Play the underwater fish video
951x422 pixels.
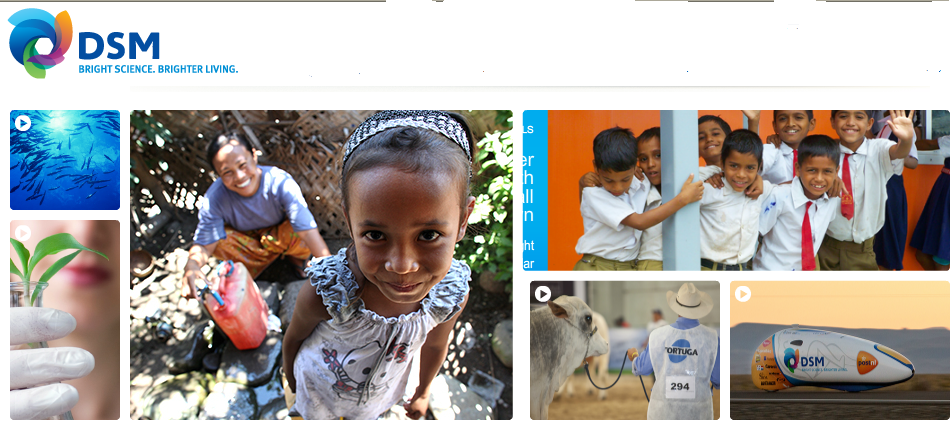pos(22,124)
